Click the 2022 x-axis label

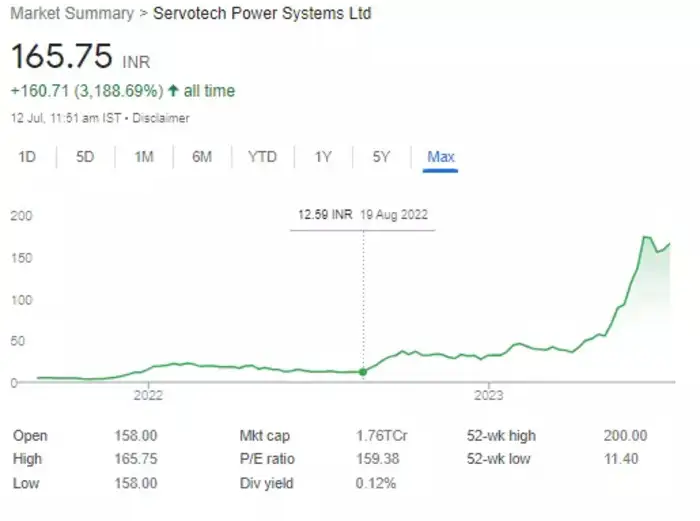click(148, 396)
